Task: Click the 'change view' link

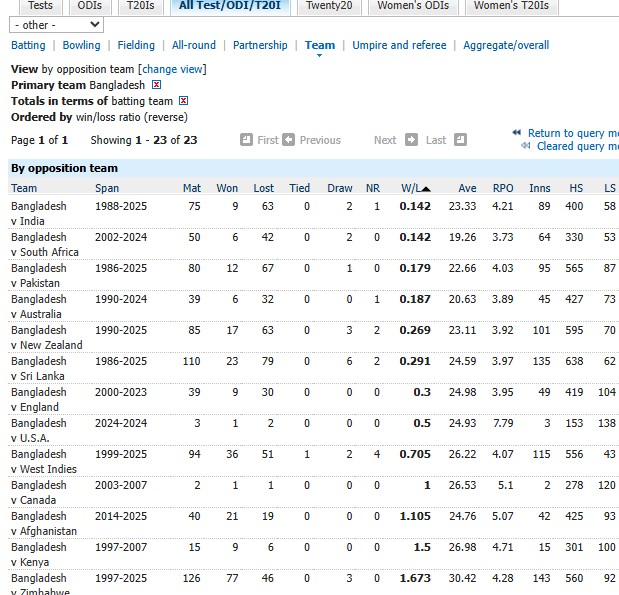Action: pos(172,69)
